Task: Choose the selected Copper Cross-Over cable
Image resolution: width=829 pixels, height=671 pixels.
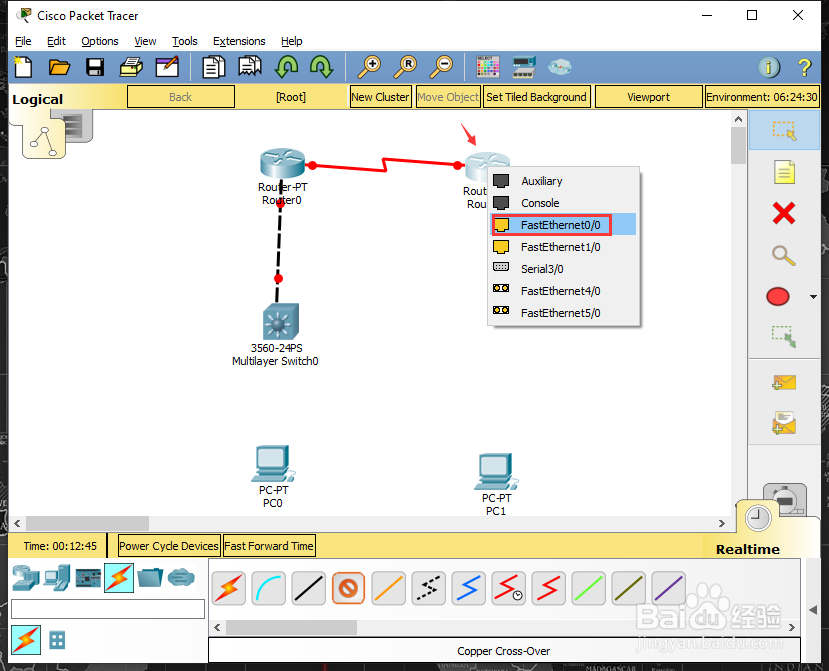Action: [x=348, y=588]
